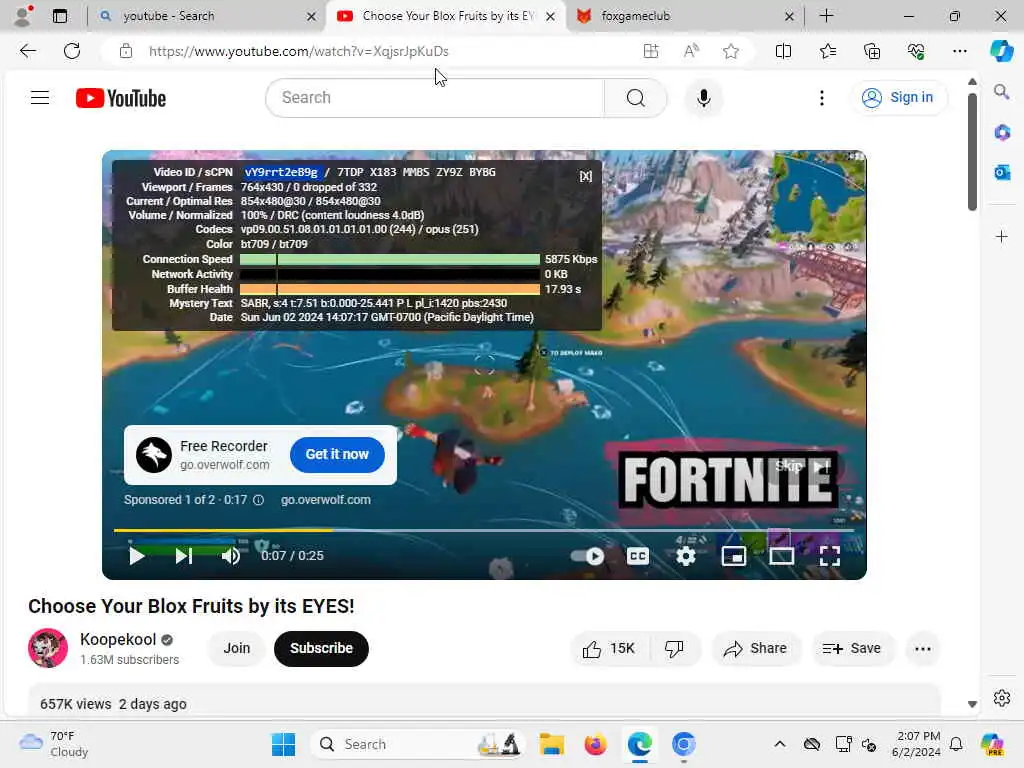Like the video with thumbs up
The width and height of the screenshot is (1024, 768).
pyautogui.click(x=609, y=648)
